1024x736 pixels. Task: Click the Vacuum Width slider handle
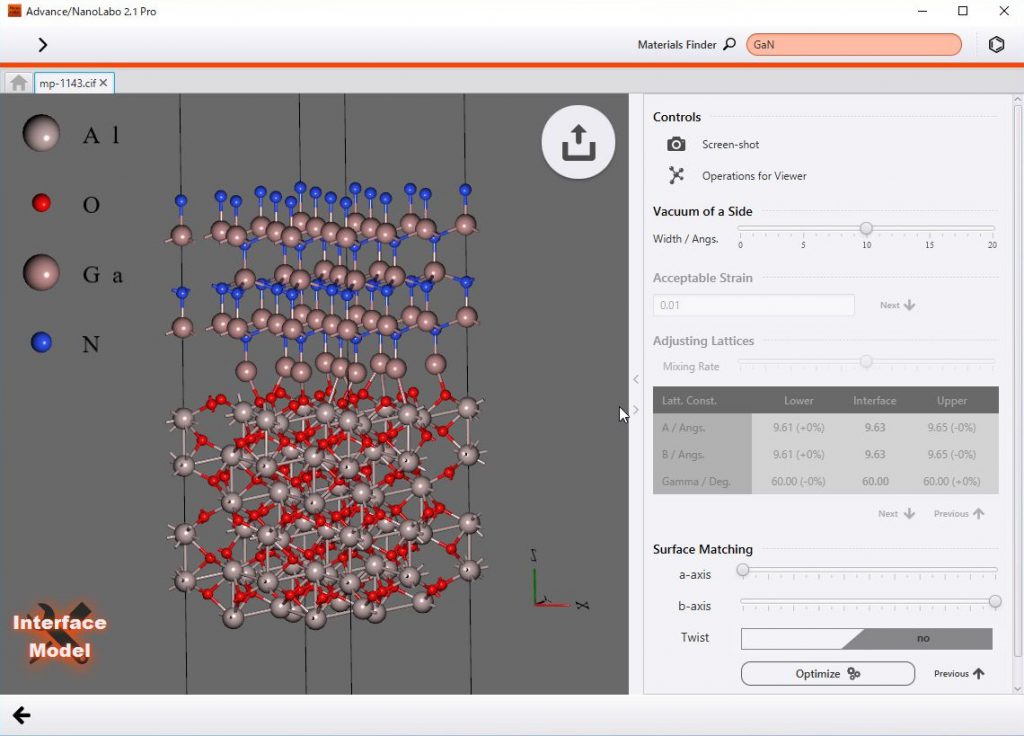(866, 229)
